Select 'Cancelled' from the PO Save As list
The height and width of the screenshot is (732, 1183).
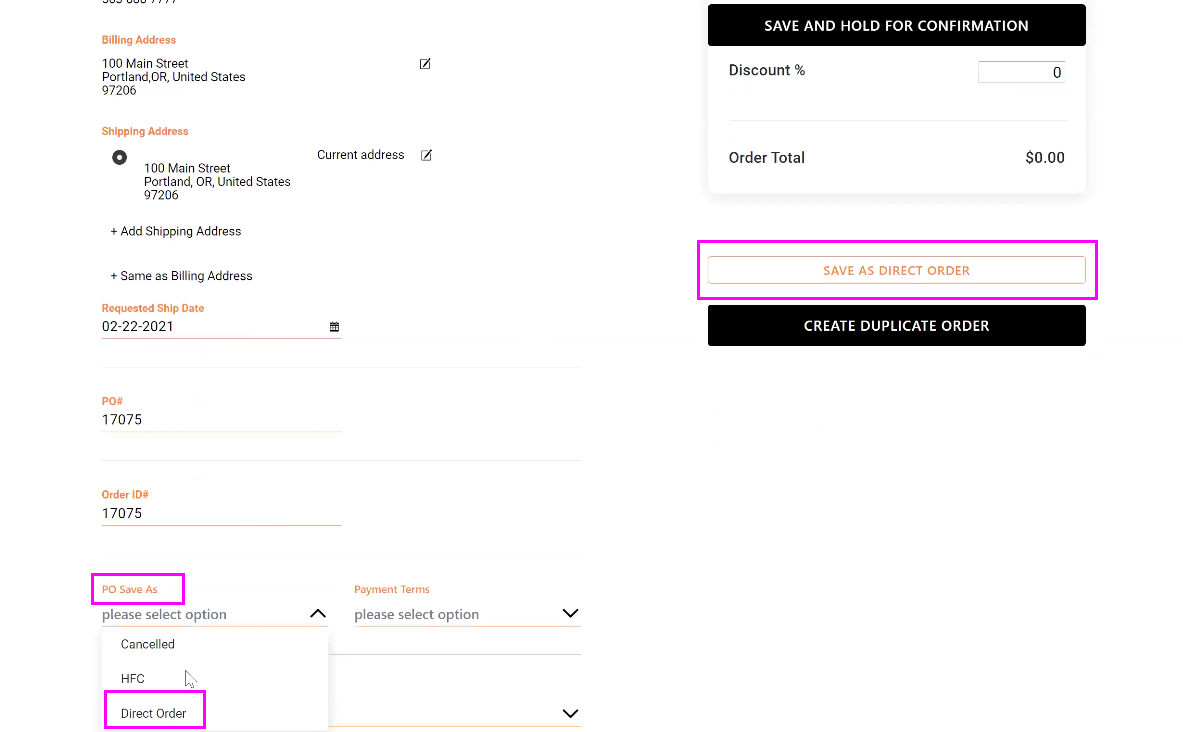[148, 644]
